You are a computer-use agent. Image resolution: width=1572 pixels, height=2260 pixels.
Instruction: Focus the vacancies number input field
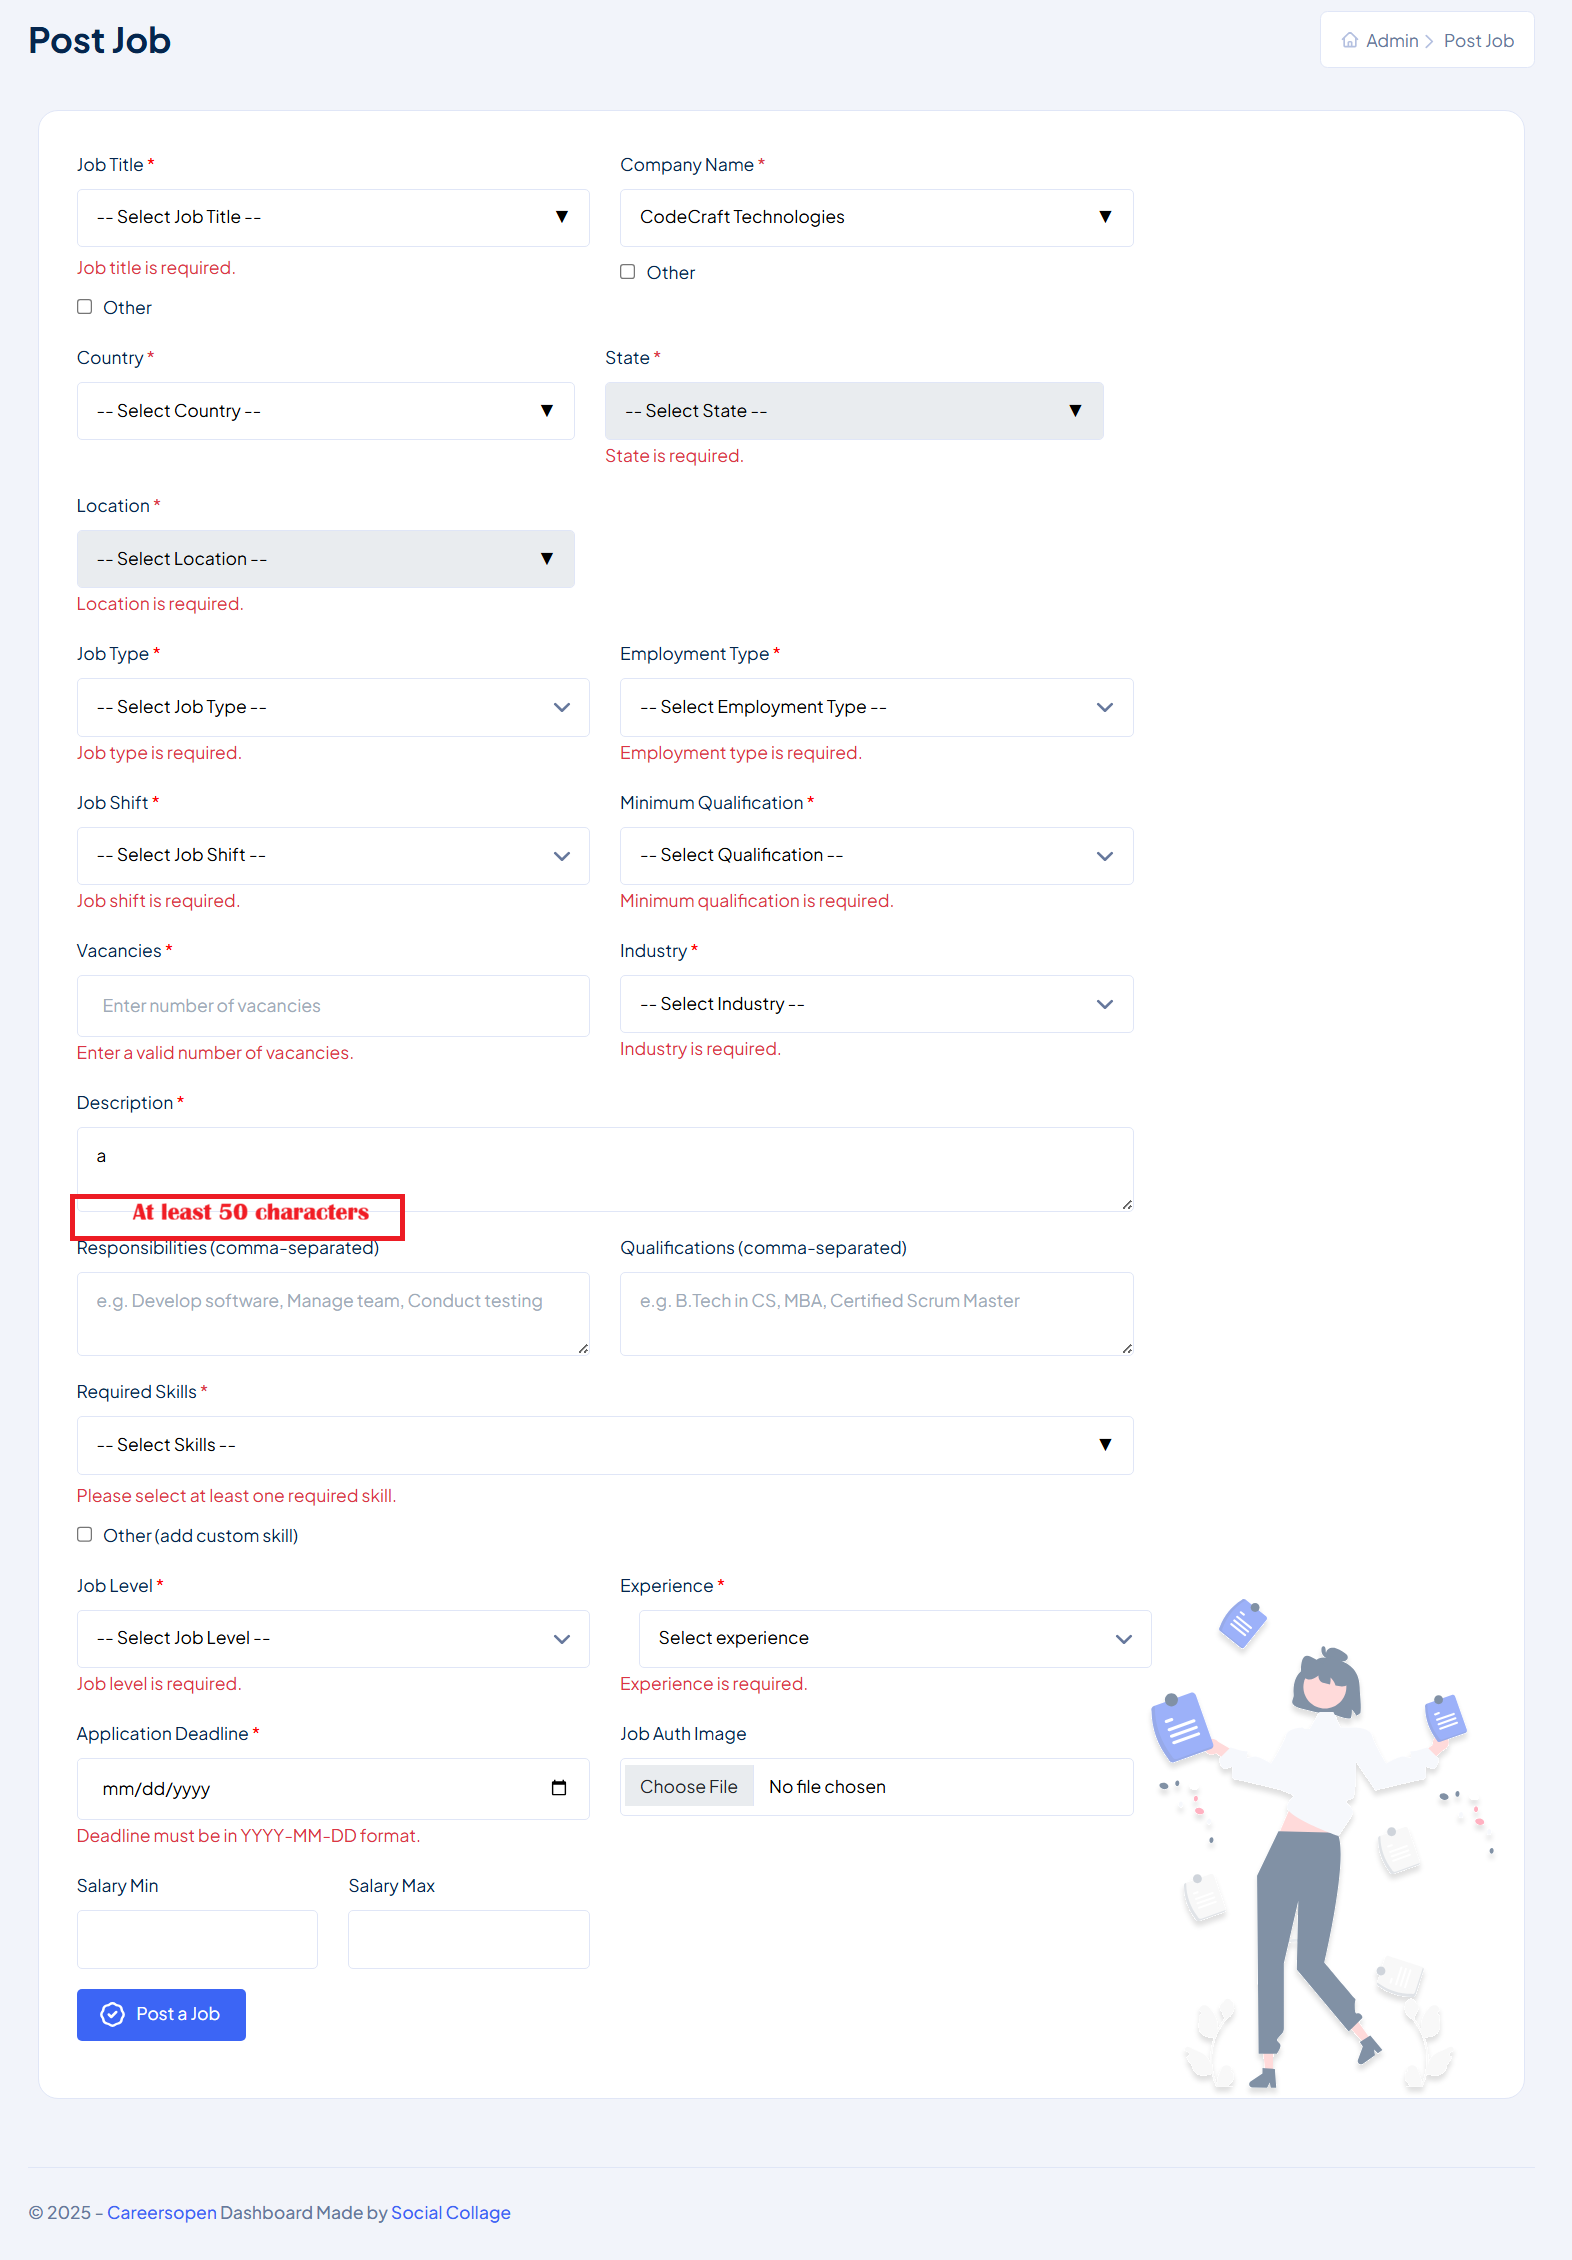tap(333, 1006)
